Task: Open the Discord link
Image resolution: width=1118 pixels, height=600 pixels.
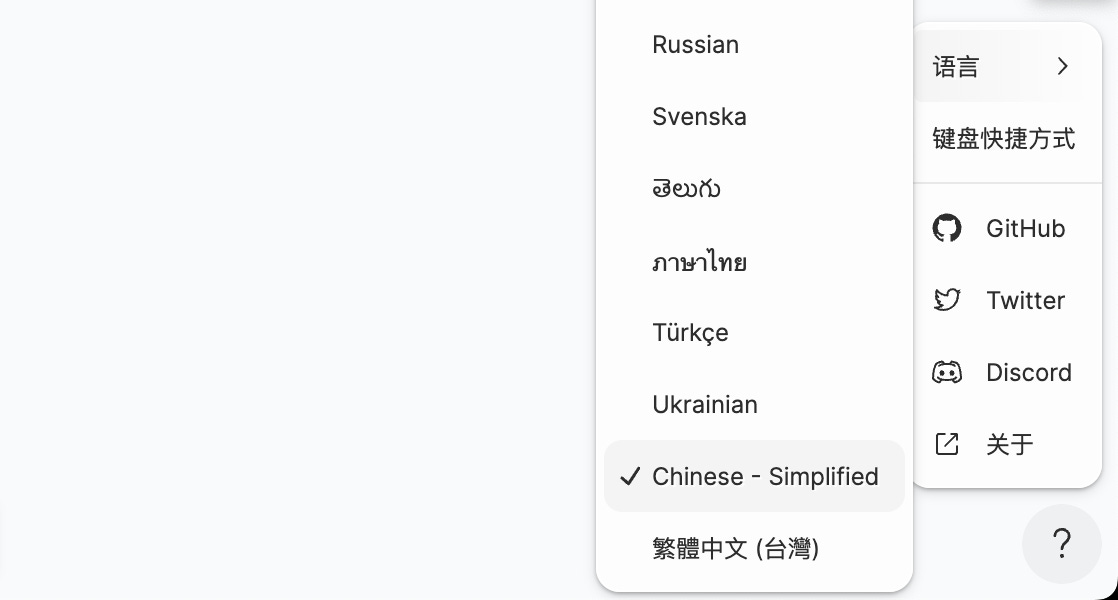Action: (1028, 372)
